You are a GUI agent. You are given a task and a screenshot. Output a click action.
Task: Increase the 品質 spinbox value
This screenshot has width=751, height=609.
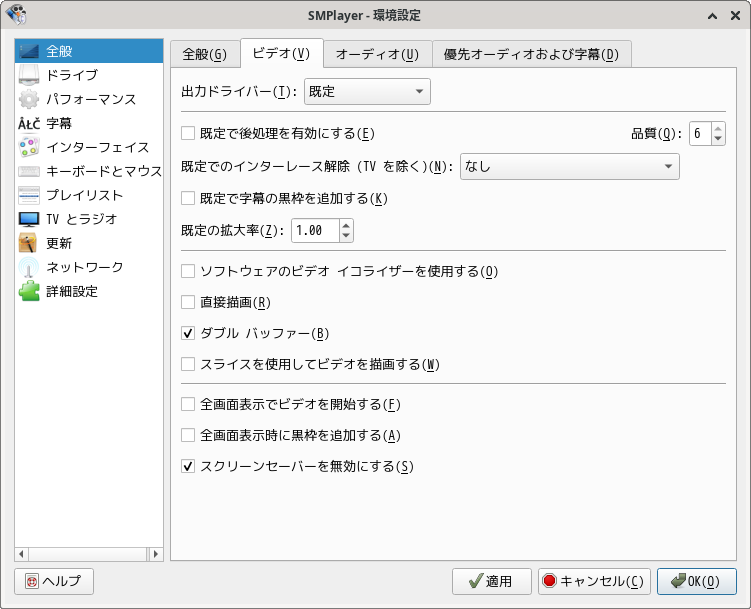[x=719, y=128]
